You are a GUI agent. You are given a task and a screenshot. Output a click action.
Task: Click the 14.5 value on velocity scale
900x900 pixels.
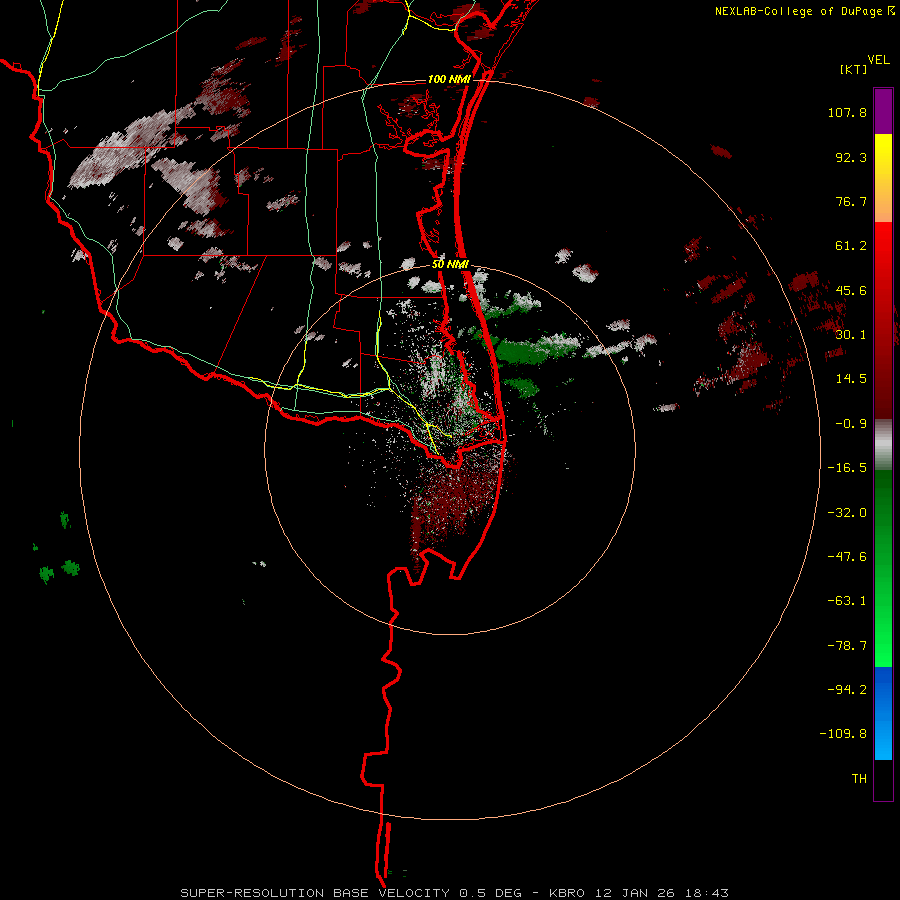click(x=851, y=379)
